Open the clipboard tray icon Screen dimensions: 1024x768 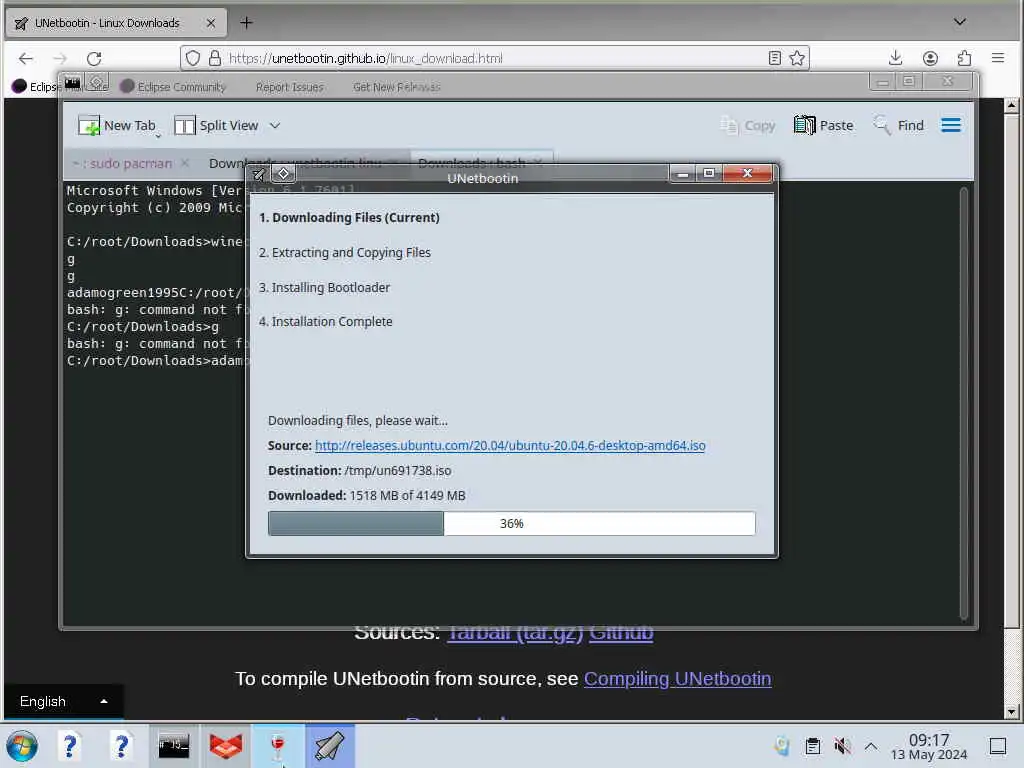(x=812, y=746)
